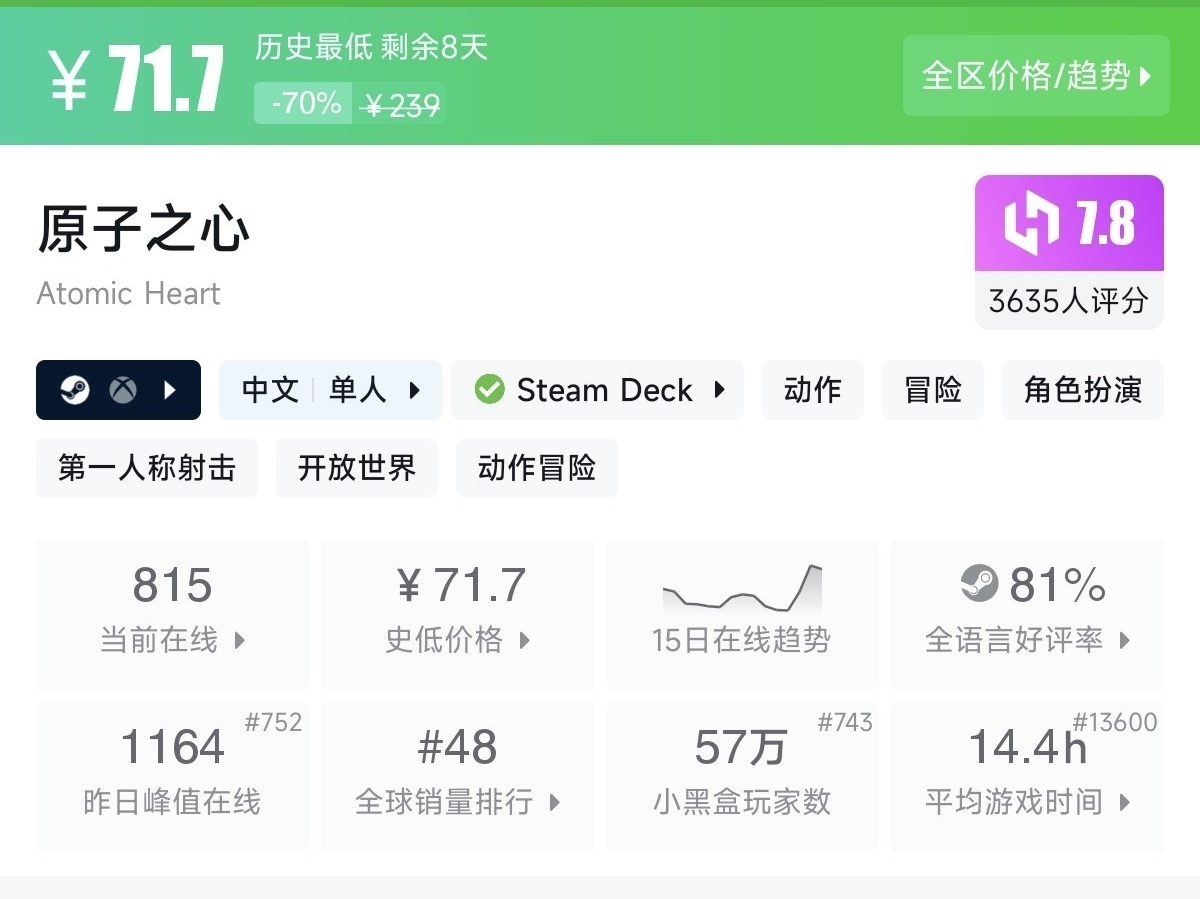Select the 第一人称射击 tag
Image resolution: width=1200 pixels, height=899 pixels.
(x=147, y=468)
